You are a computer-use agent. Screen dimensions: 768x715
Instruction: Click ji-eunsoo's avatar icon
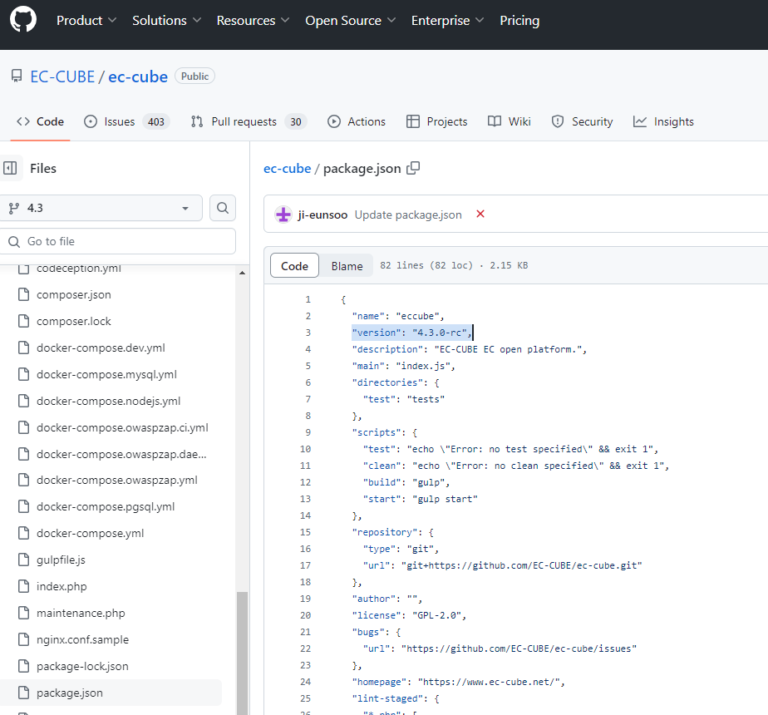click(283, 215)
